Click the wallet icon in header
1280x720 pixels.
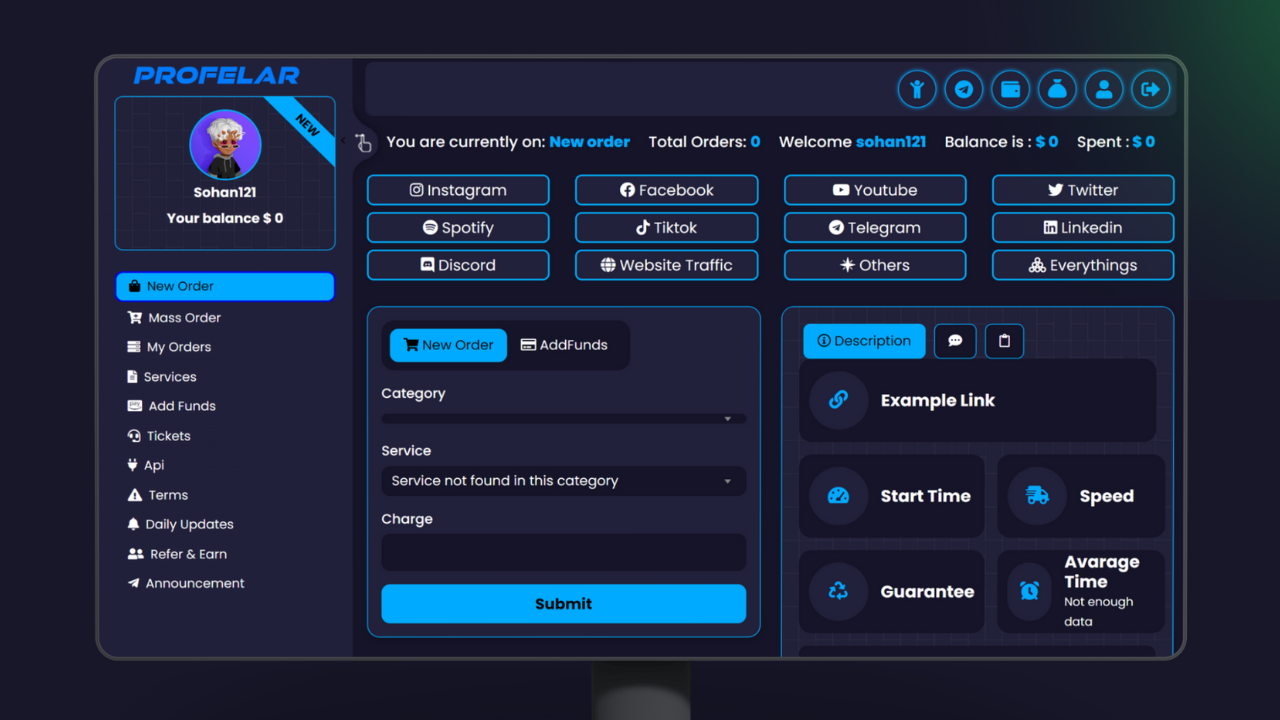point(1011,89)
